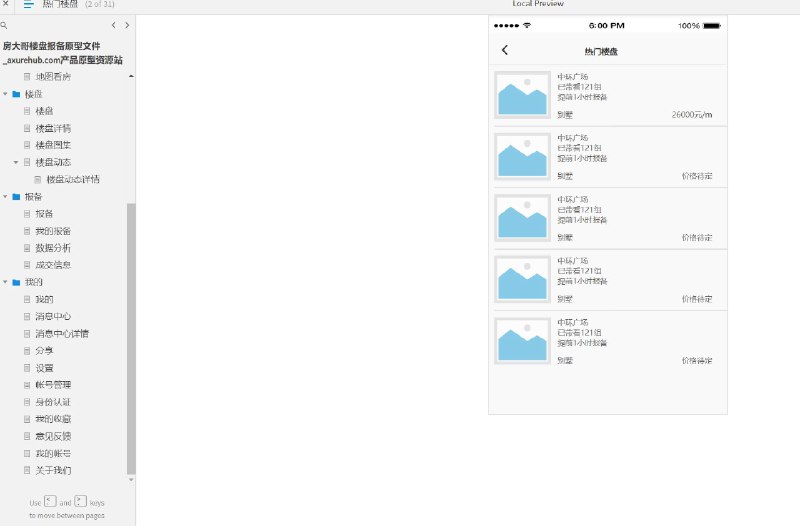Image resolution: width=800 pixels, height=526 pixels.
Task: Collapse the 我的 folder arrow
Action: click(x=5, y=282)
